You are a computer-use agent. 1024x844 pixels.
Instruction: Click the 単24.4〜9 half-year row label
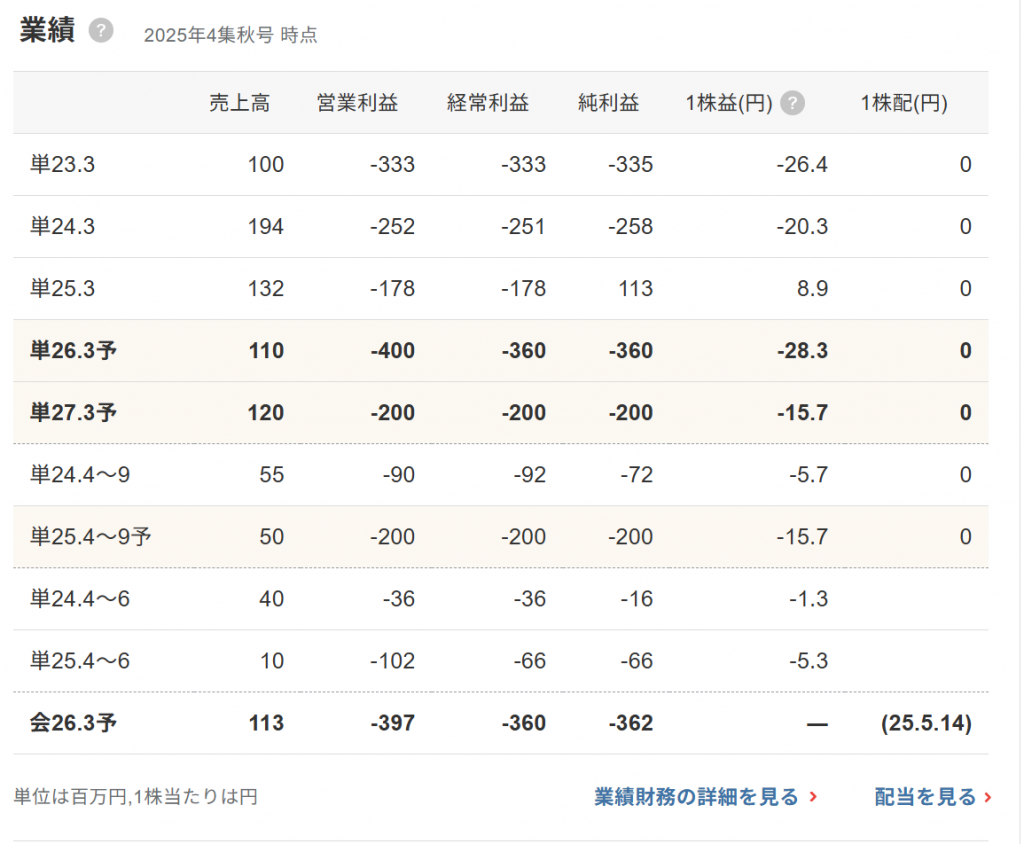[x=79, y=475]
